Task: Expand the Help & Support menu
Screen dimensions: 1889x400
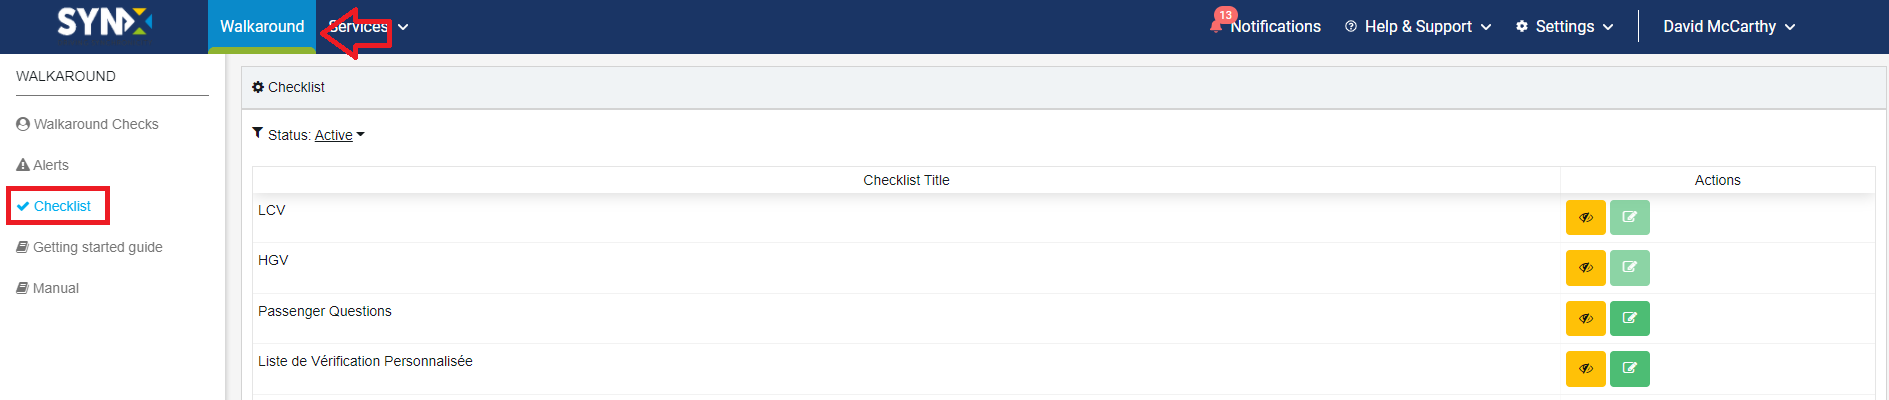Action: pyautogui.click(x=1418, y=27)
